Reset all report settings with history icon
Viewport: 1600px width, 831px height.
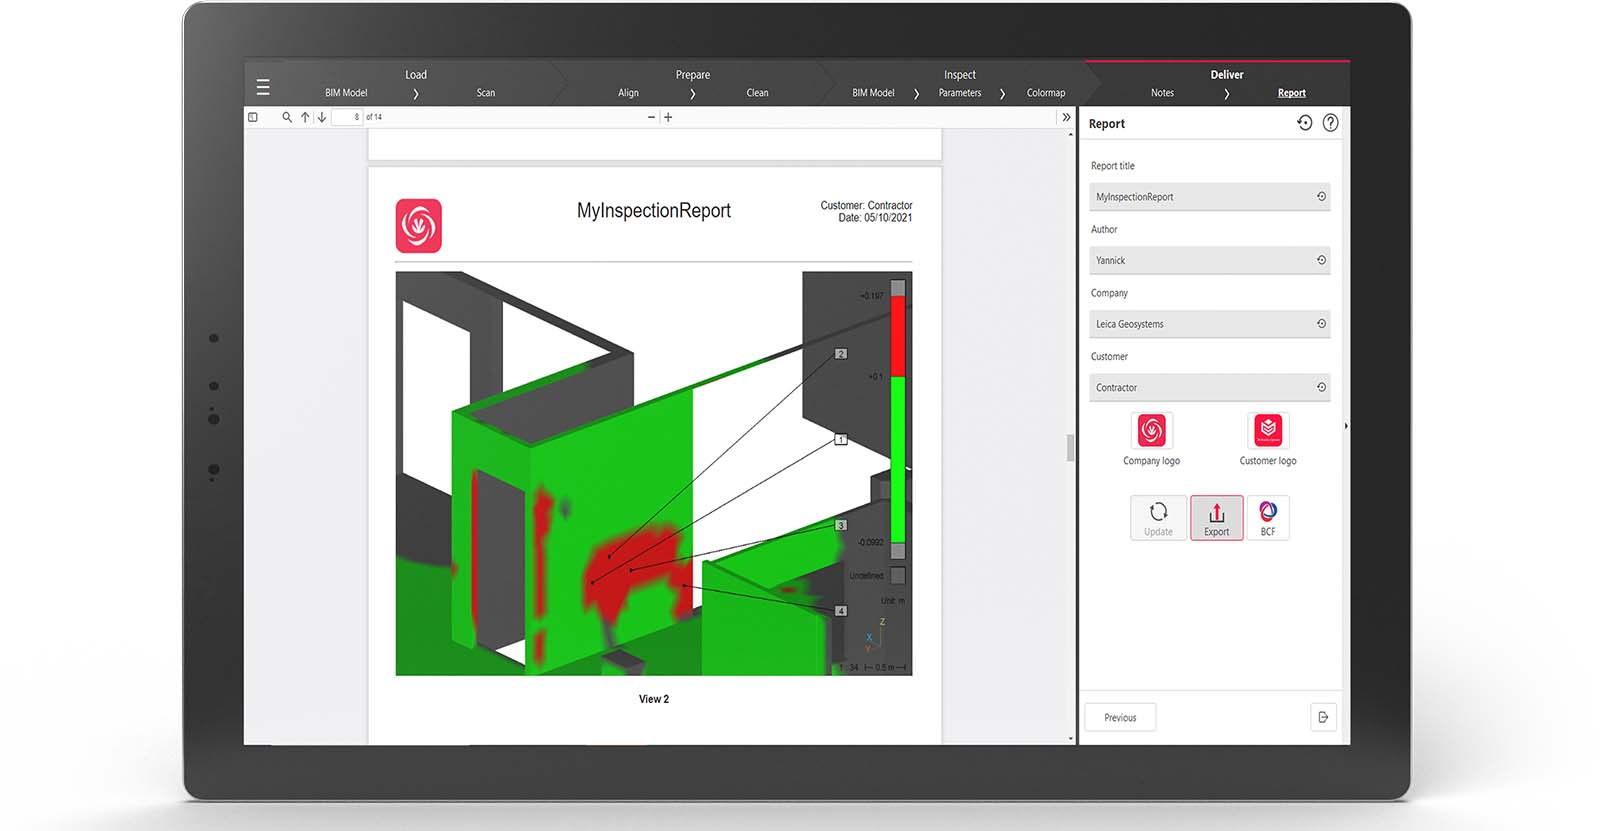pyautogui.click(x=1304, y=123)
